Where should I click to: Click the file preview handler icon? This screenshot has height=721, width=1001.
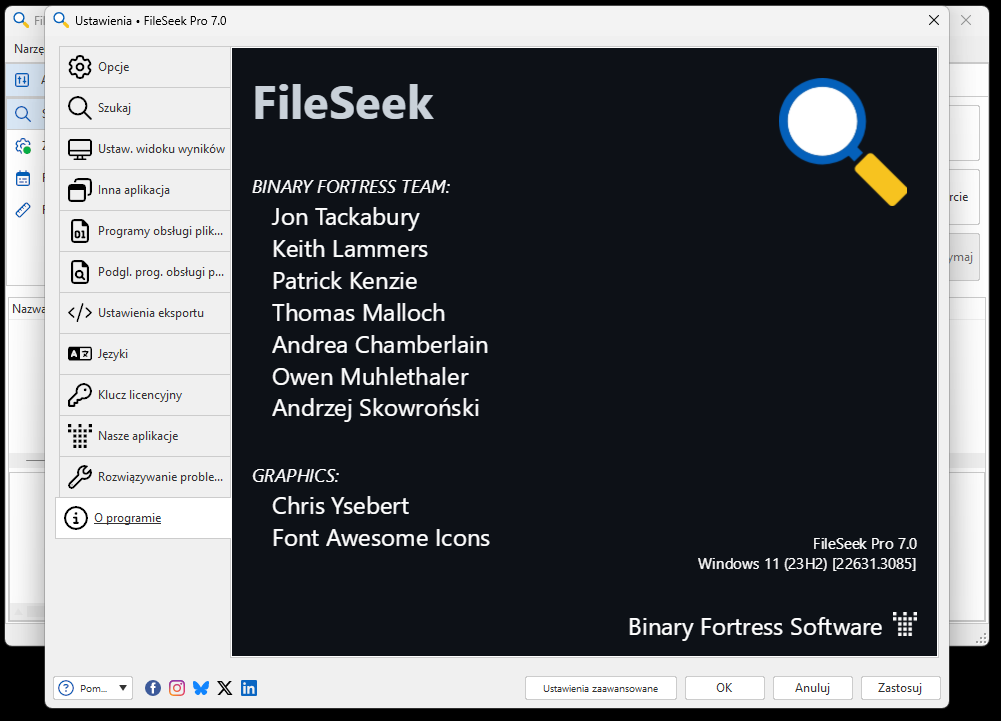point(80,271)
